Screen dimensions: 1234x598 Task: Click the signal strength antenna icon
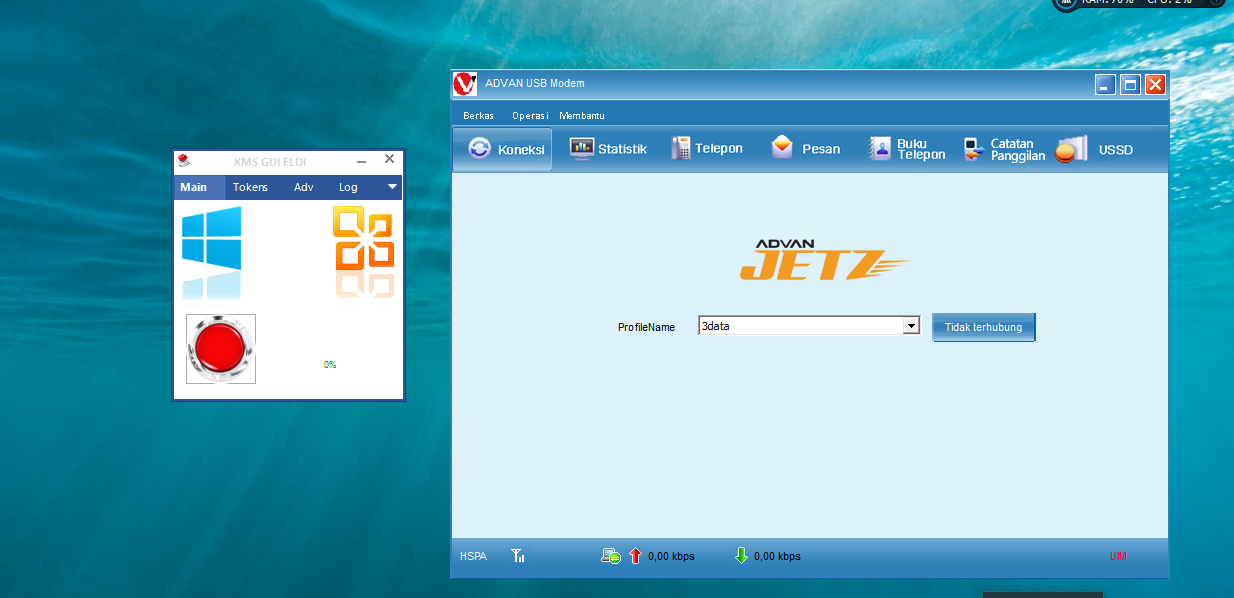click(518, 556)
